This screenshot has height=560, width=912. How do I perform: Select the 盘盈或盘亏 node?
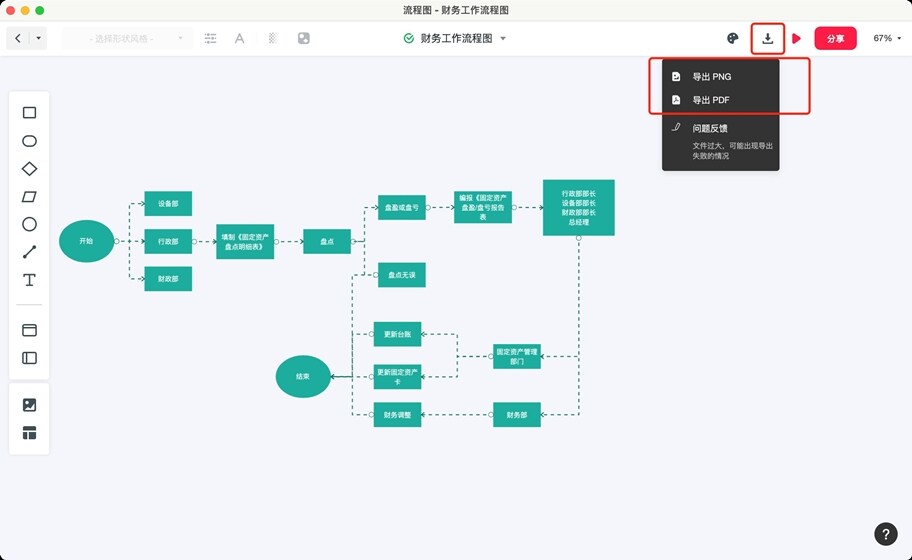[402, 208]
